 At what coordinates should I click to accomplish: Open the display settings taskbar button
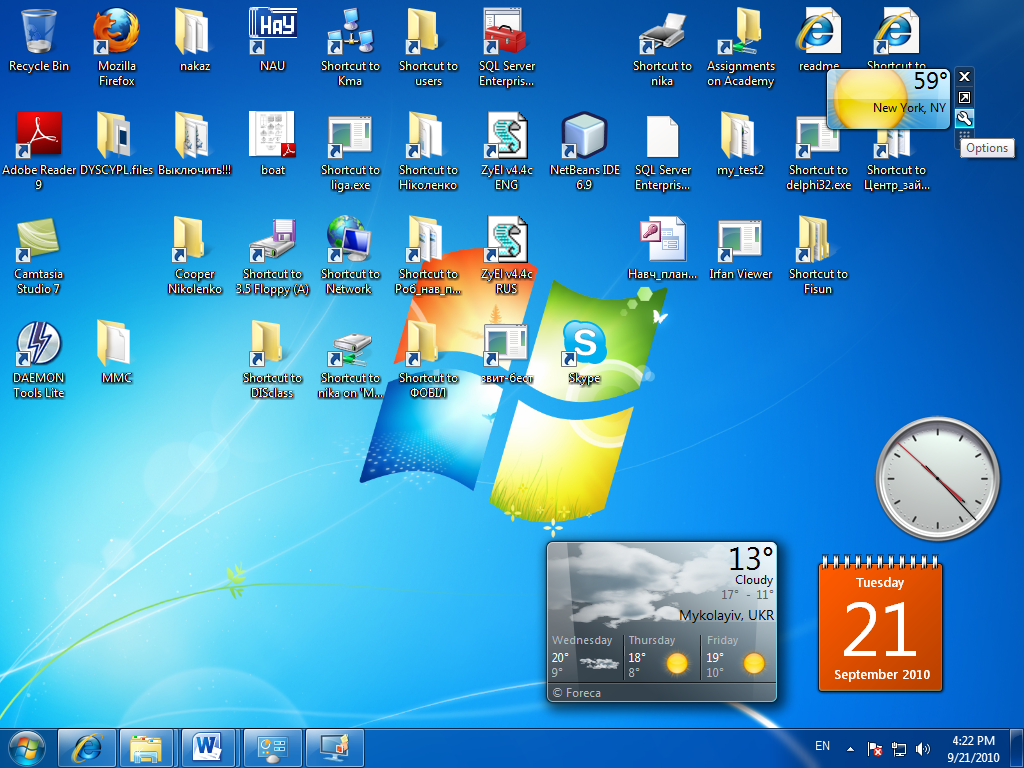(334, 748)
